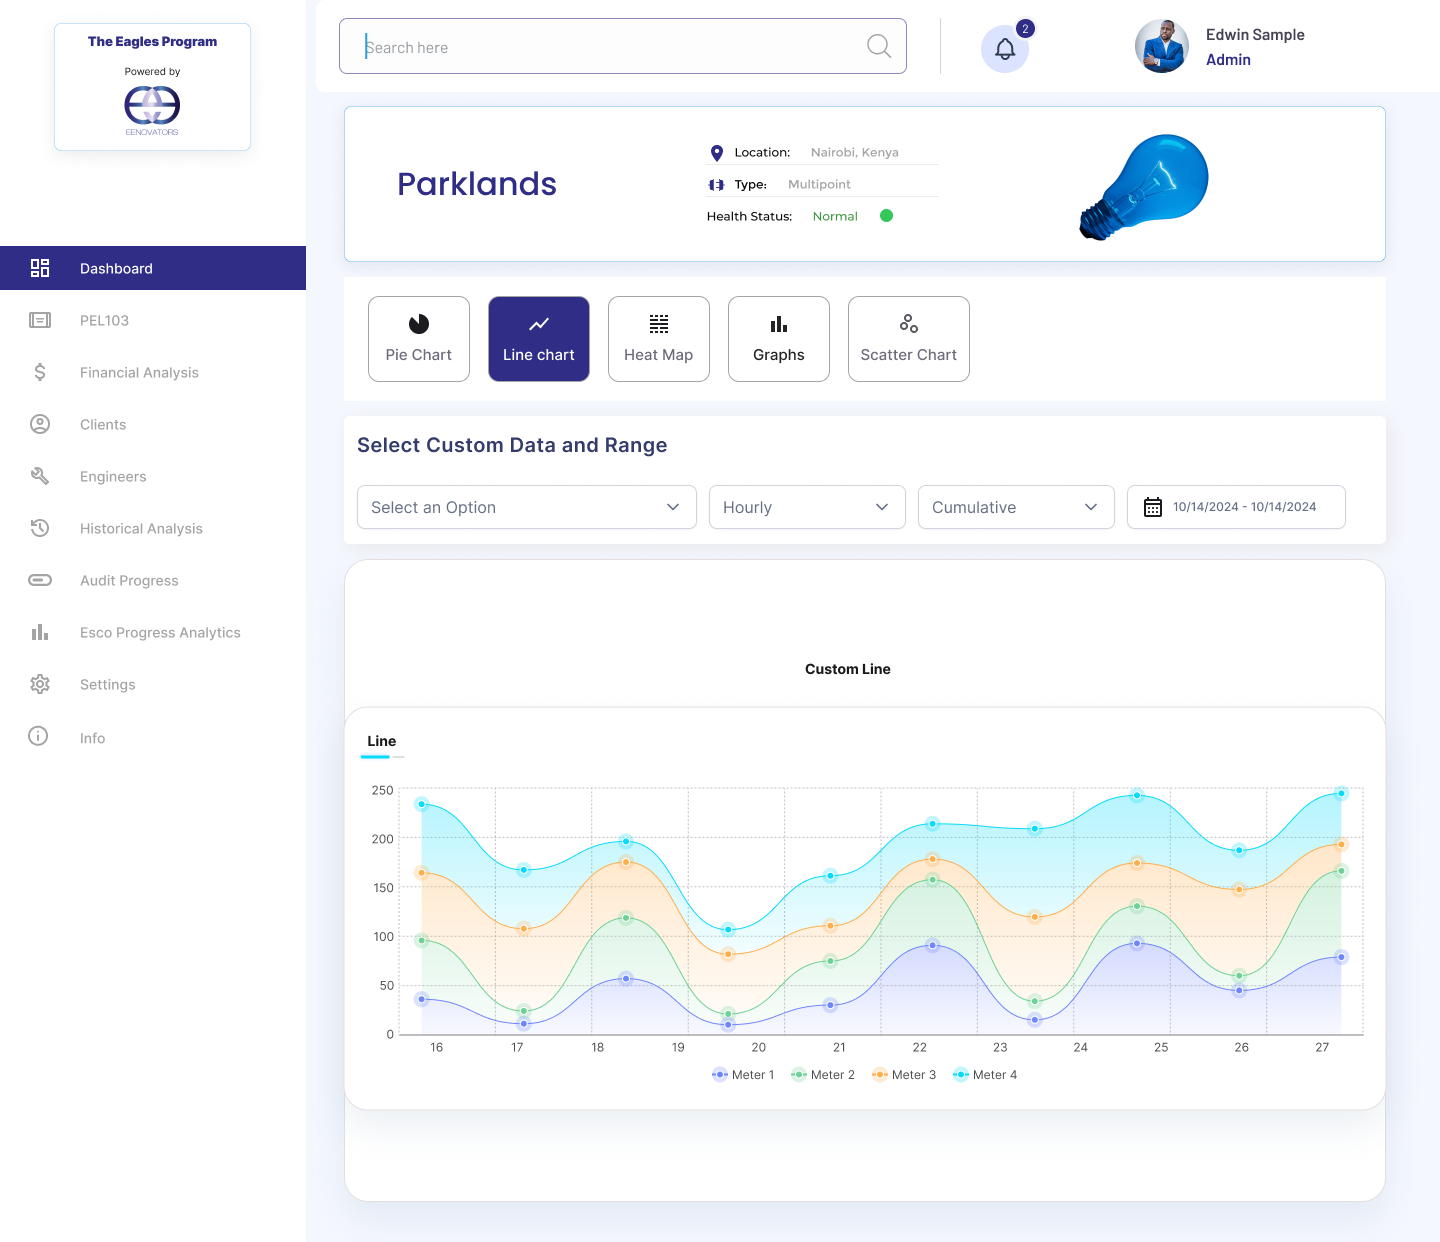
Task: Open the Select an Option dropdown
Action: coord(527,507)
